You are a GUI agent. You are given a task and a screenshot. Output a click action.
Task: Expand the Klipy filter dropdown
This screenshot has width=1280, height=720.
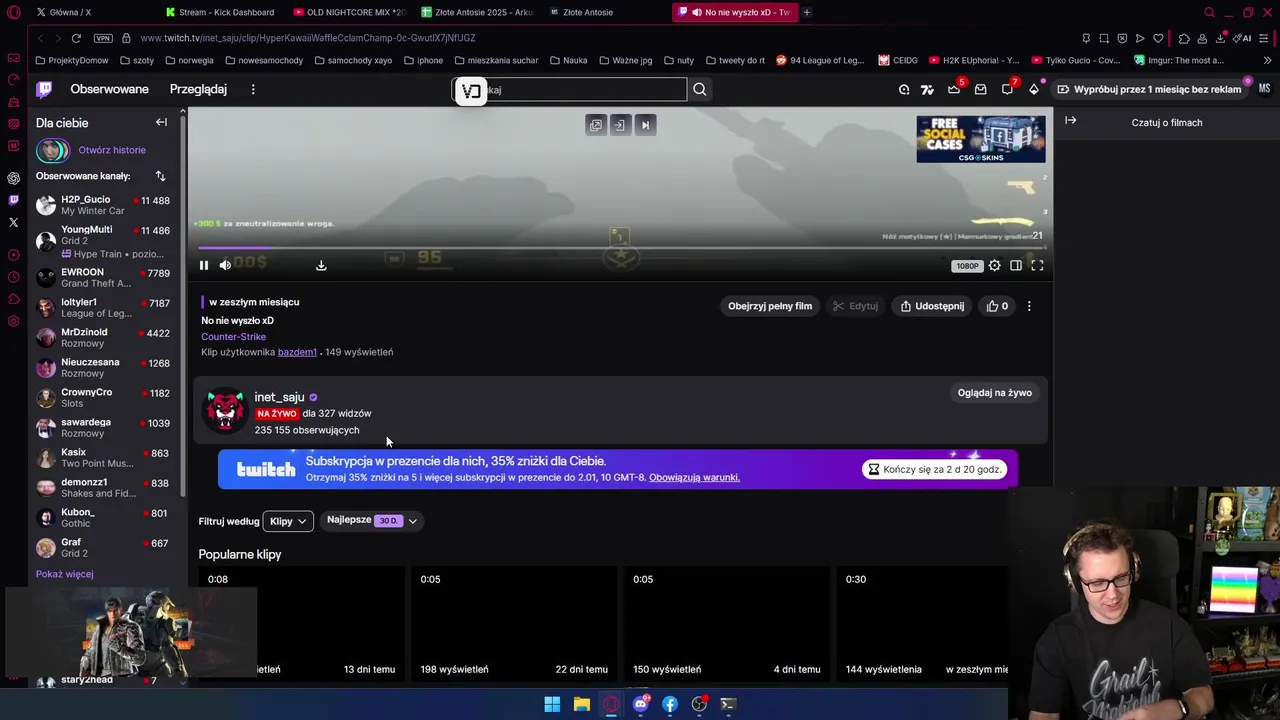288,521
